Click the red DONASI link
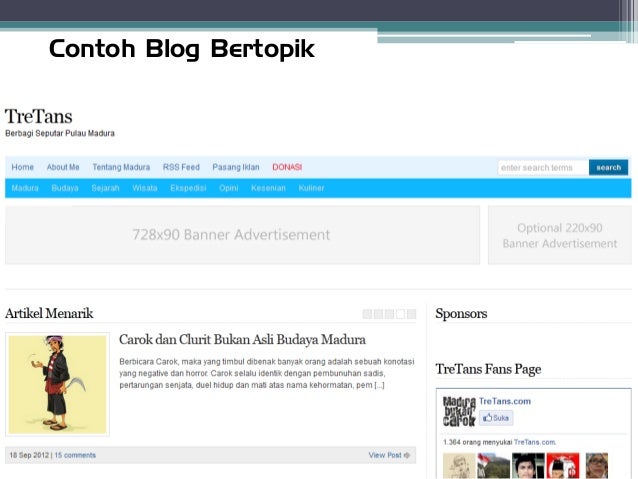Image resolution: width=638 pixels, height=479 pixels. 287,167
